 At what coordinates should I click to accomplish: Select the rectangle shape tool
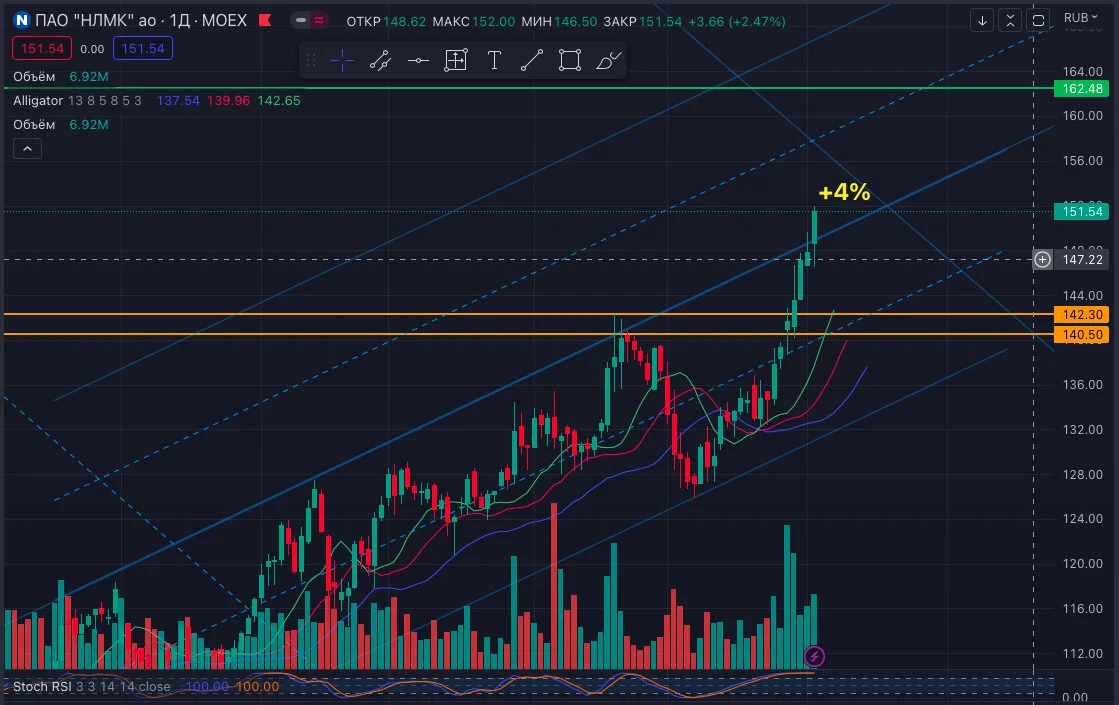coord(569,61)
